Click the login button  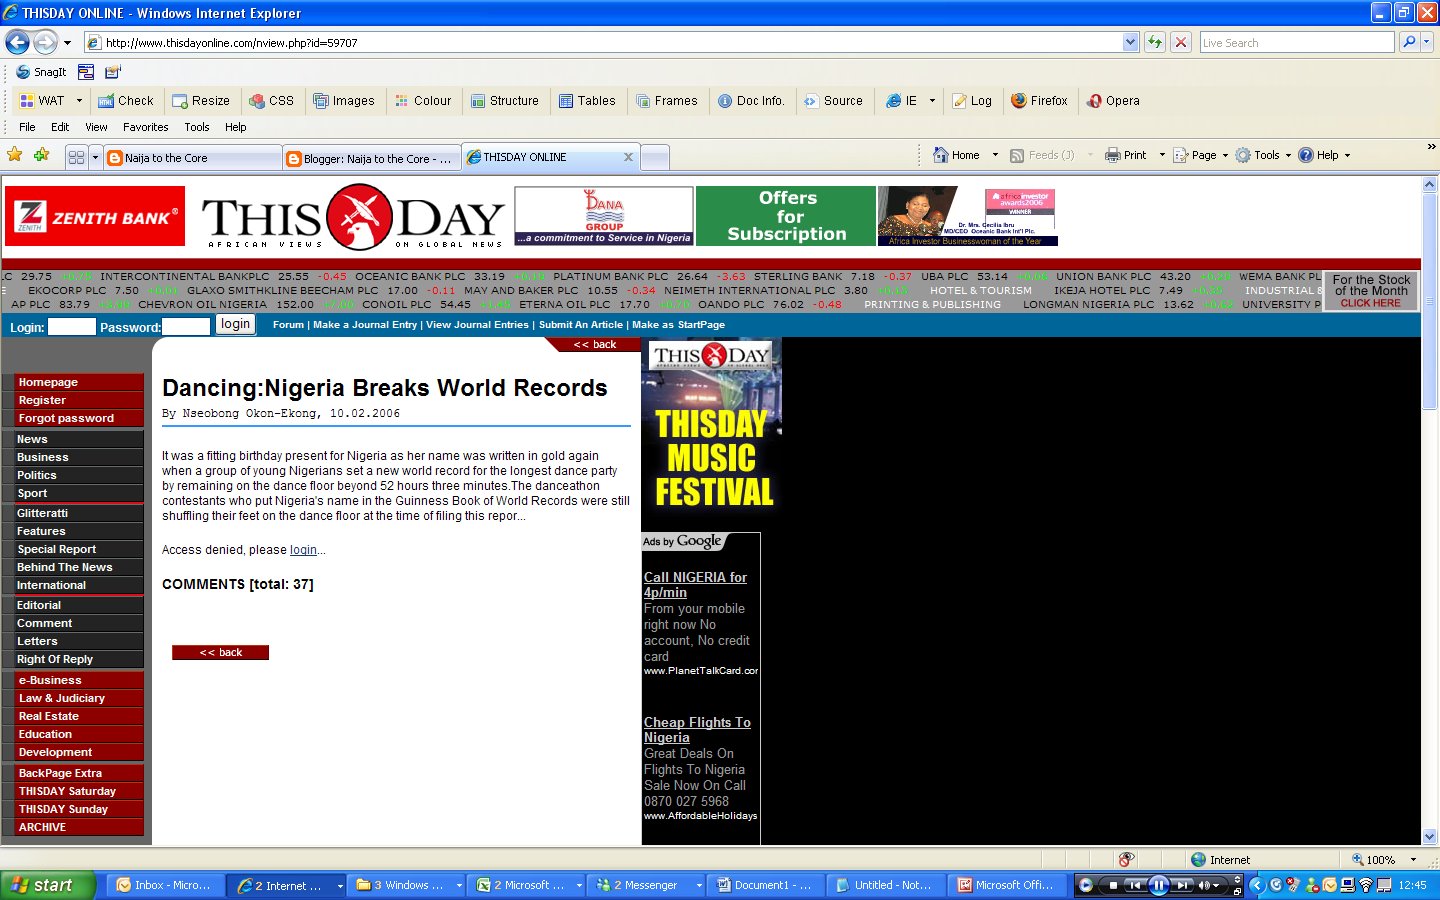[236, 324]
